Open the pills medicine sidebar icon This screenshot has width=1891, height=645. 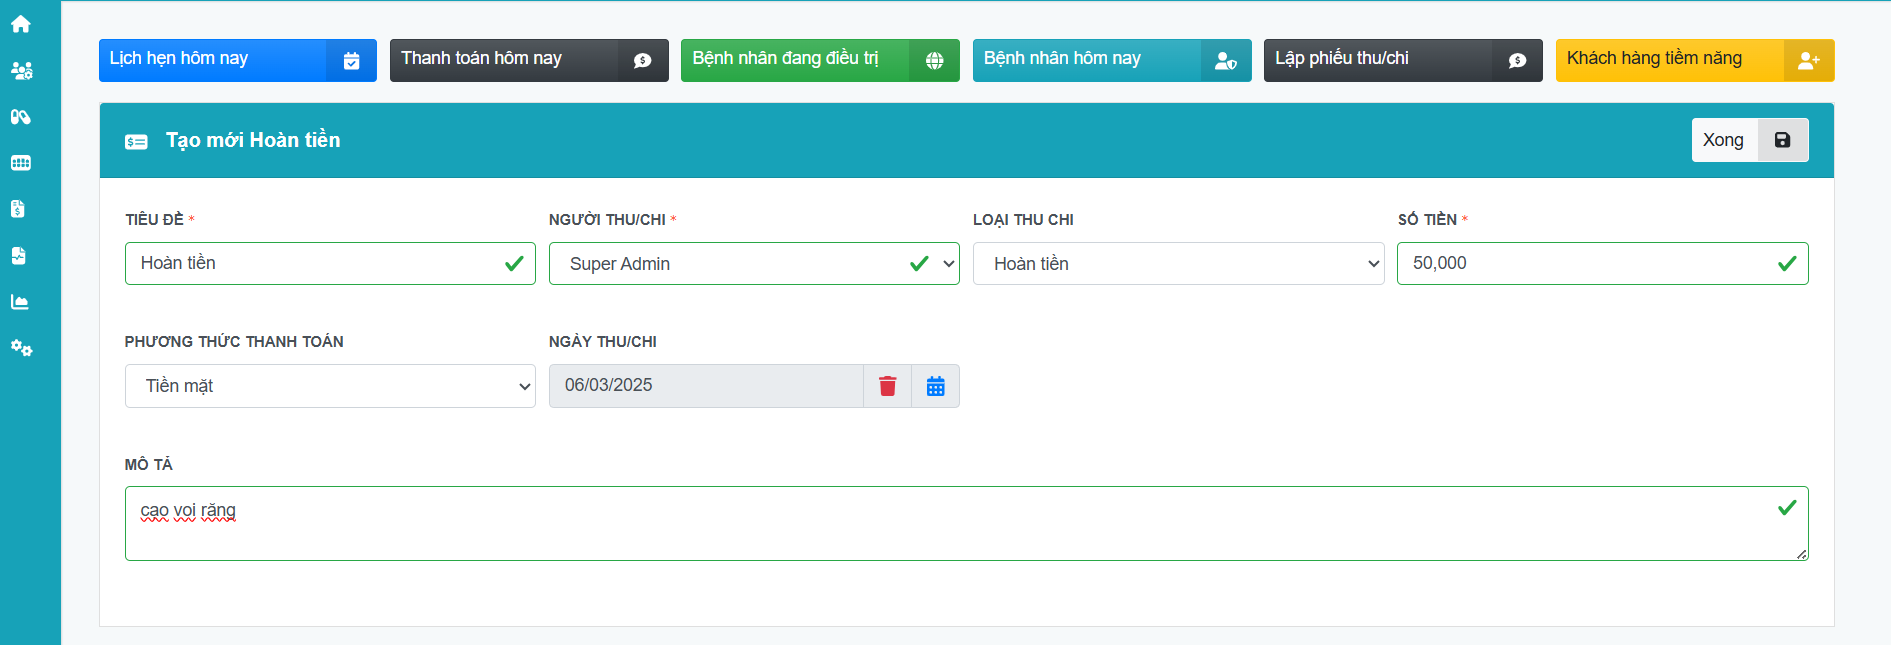[20, 117]
